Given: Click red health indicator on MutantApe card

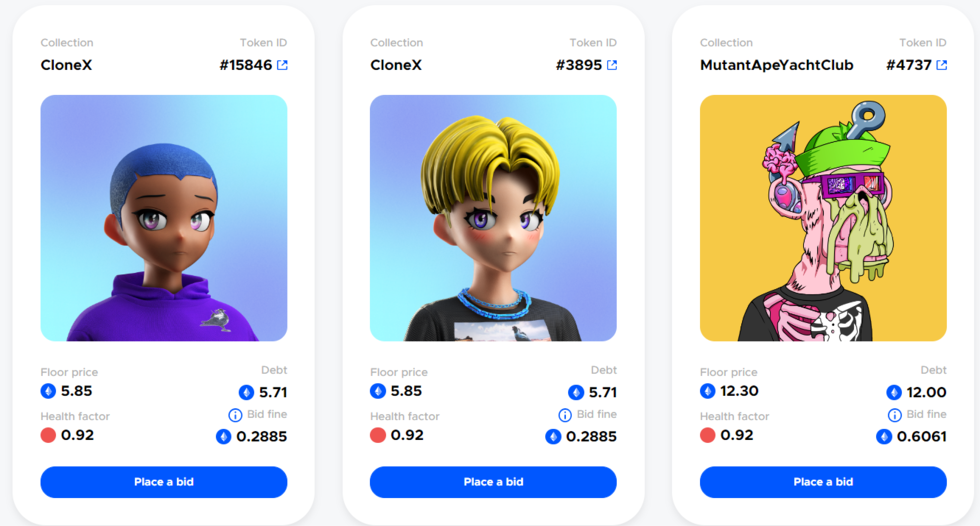Looking at the screenshot, I should coord(708,435).
